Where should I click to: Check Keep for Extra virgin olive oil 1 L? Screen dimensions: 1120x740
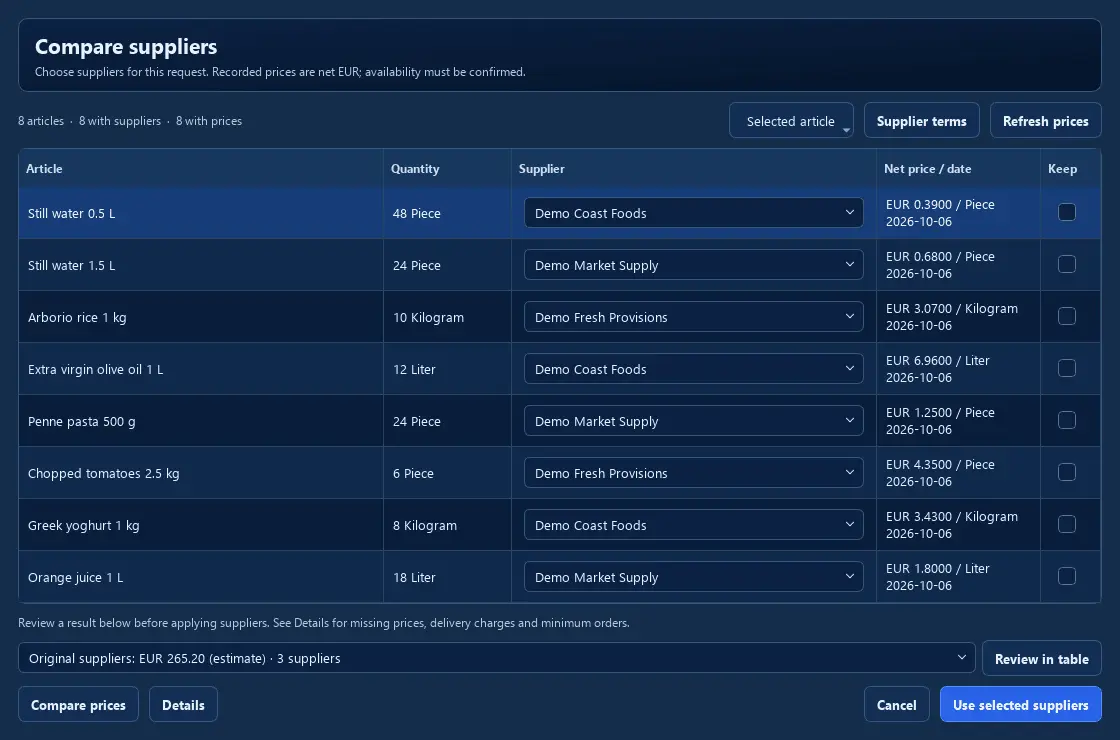1066,368
